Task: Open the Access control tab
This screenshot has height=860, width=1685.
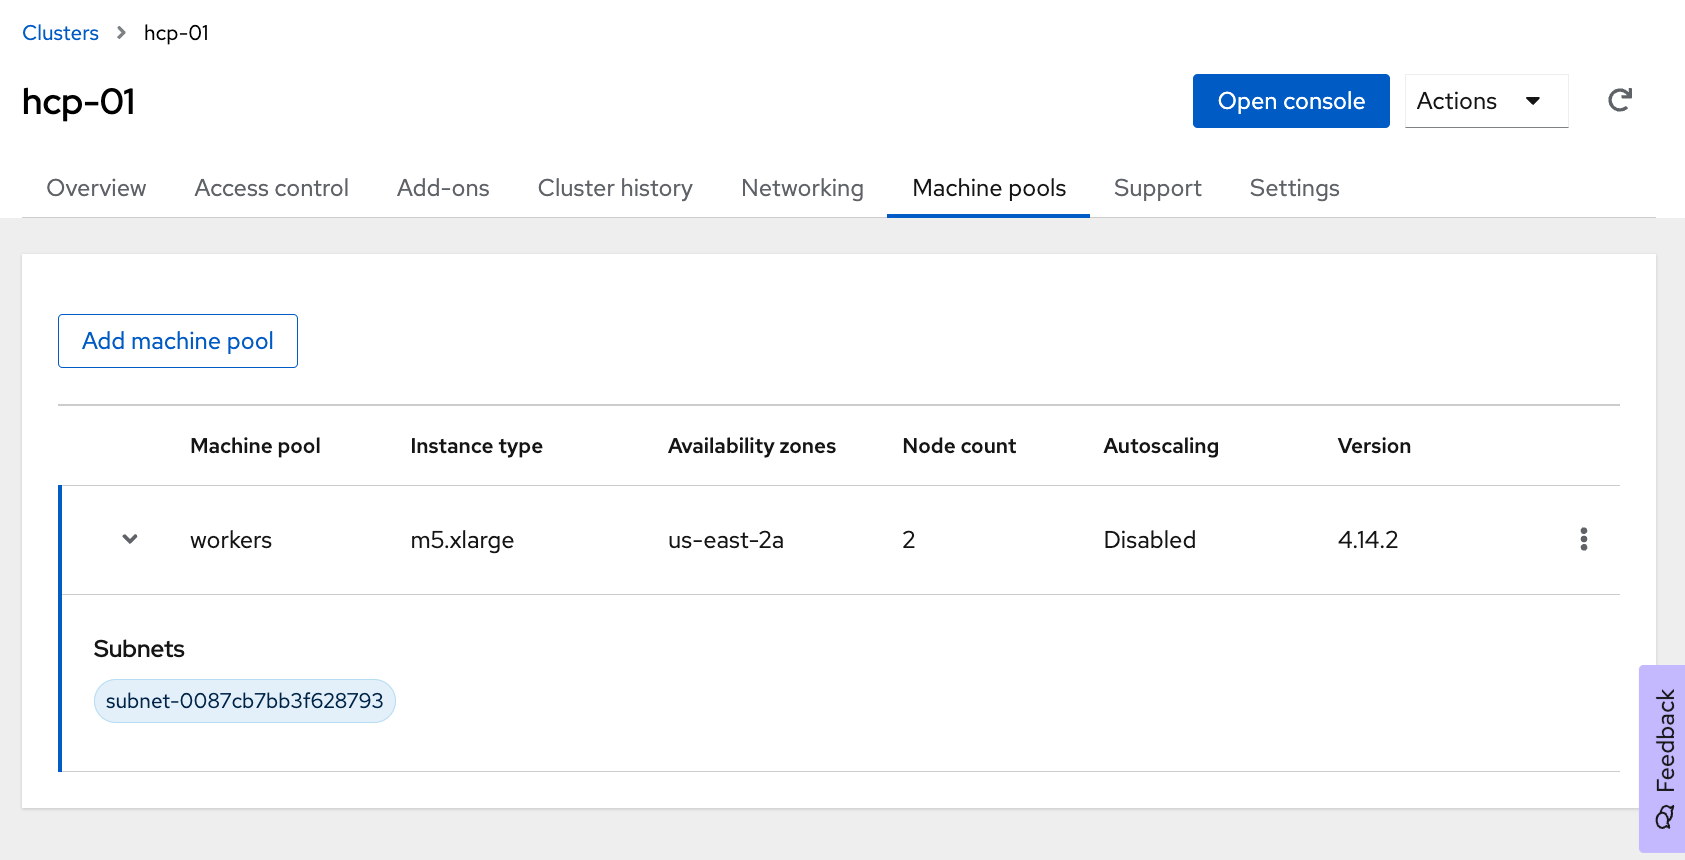Action: tap(272, 188)
